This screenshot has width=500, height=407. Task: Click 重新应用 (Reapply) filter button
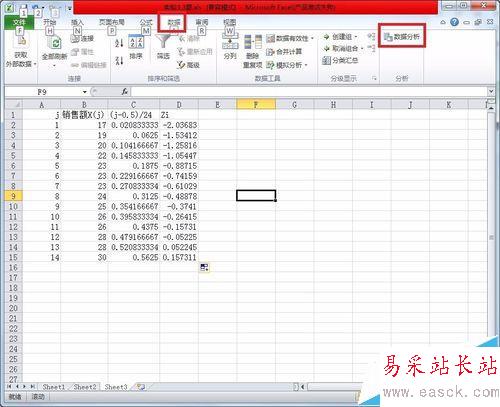(195, 52)
